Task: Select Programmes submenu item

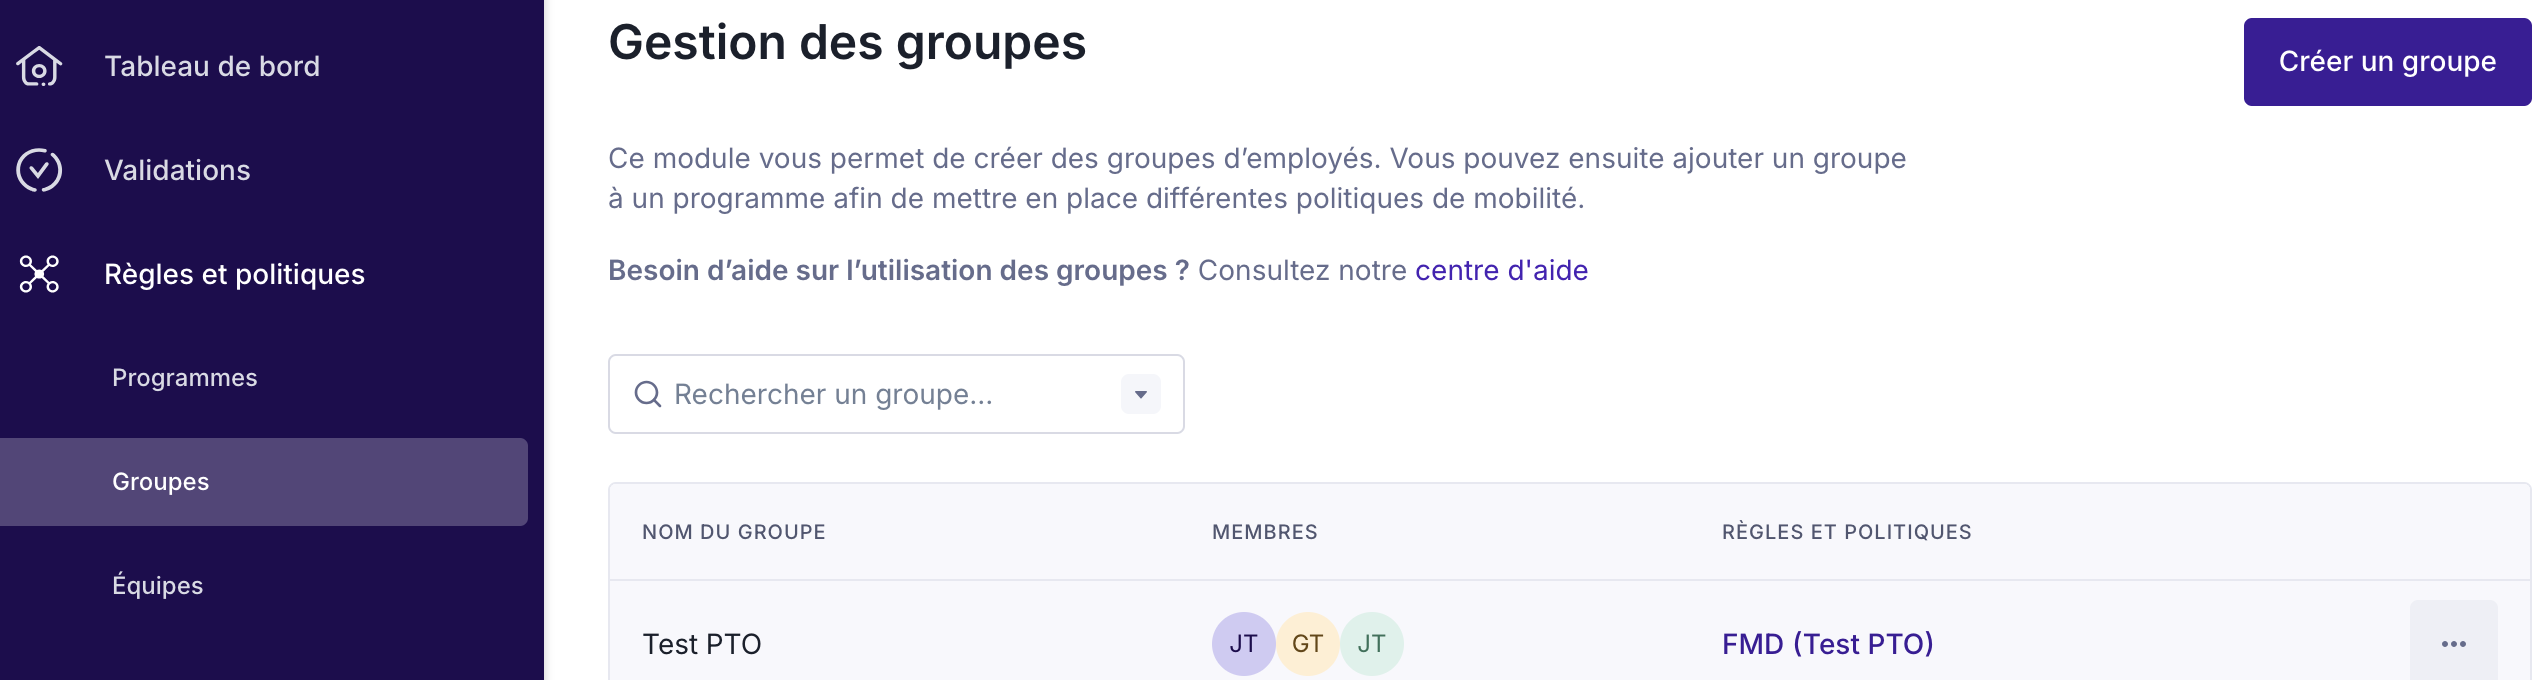Action: pyautogui.click(x=185, y=378)
